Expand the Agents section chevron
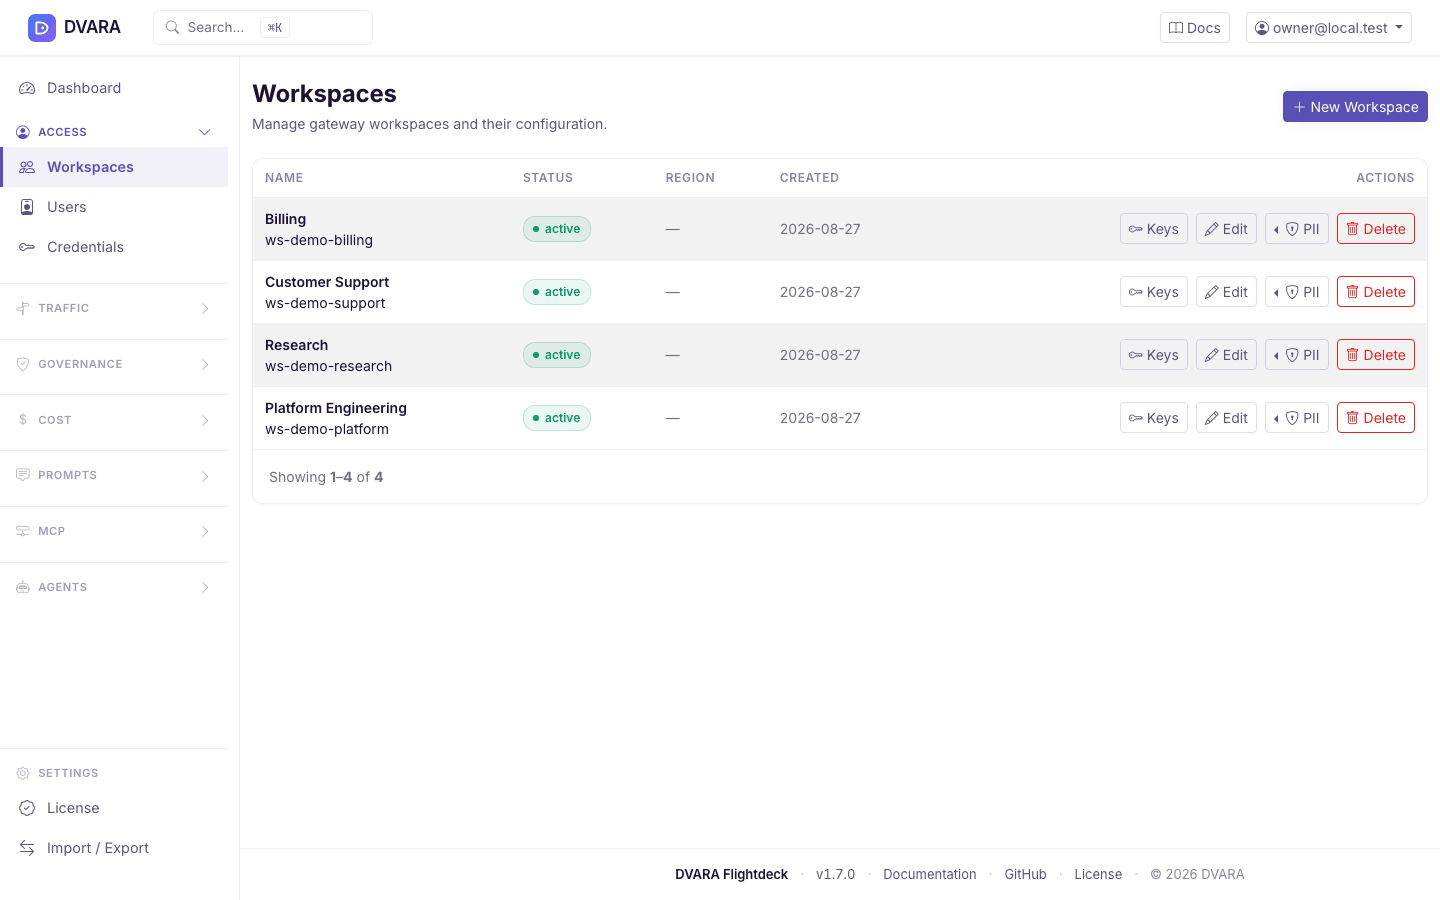 click(x=205, y=587)
